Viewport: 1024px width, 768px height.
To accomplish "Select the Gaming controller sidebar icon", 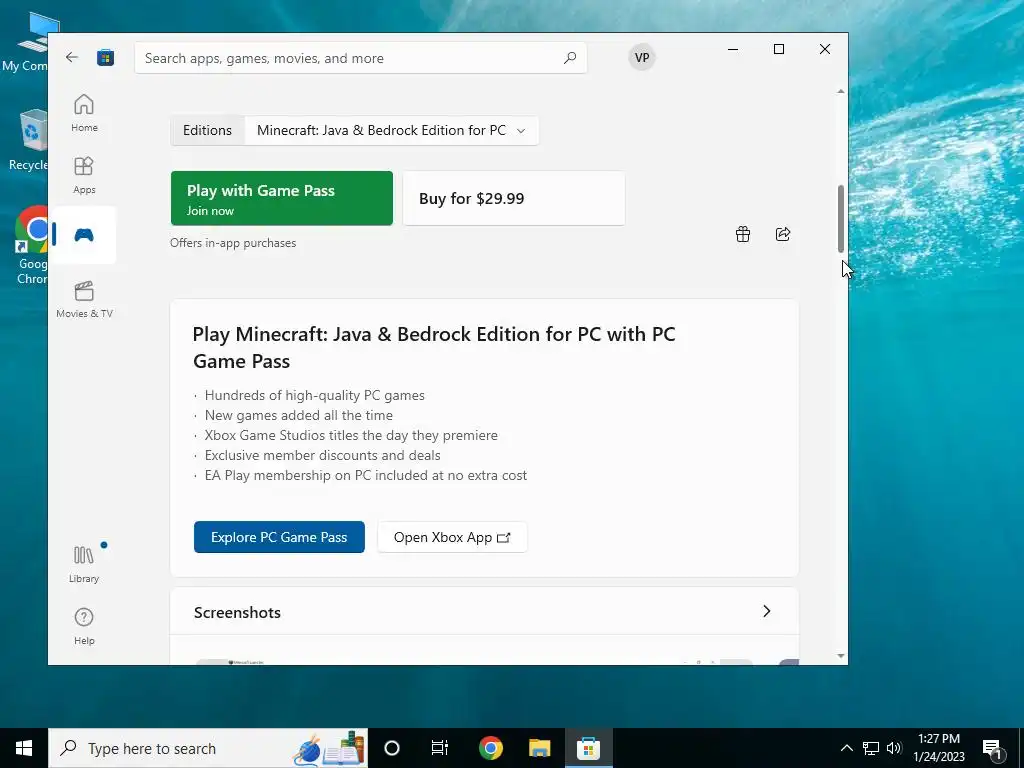I will pos(84,235).
